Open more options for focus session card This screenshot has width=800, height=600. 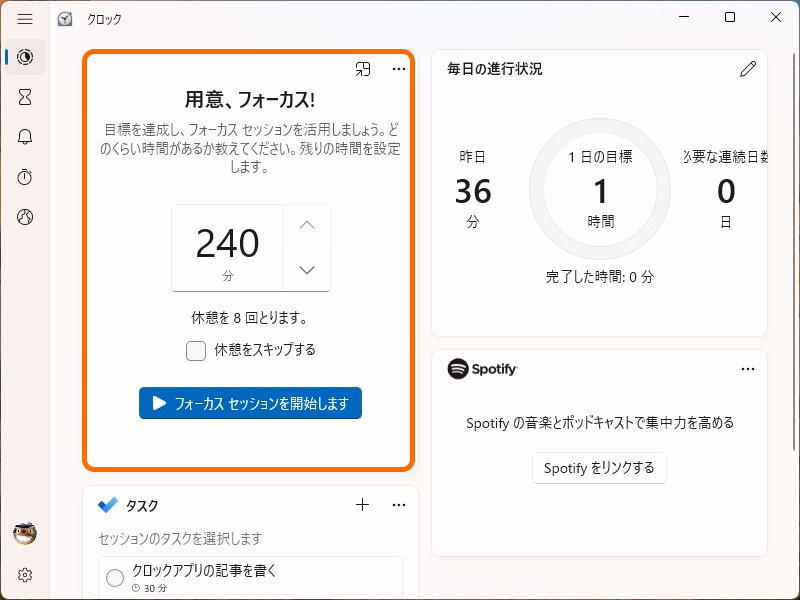tap(399, 69)
